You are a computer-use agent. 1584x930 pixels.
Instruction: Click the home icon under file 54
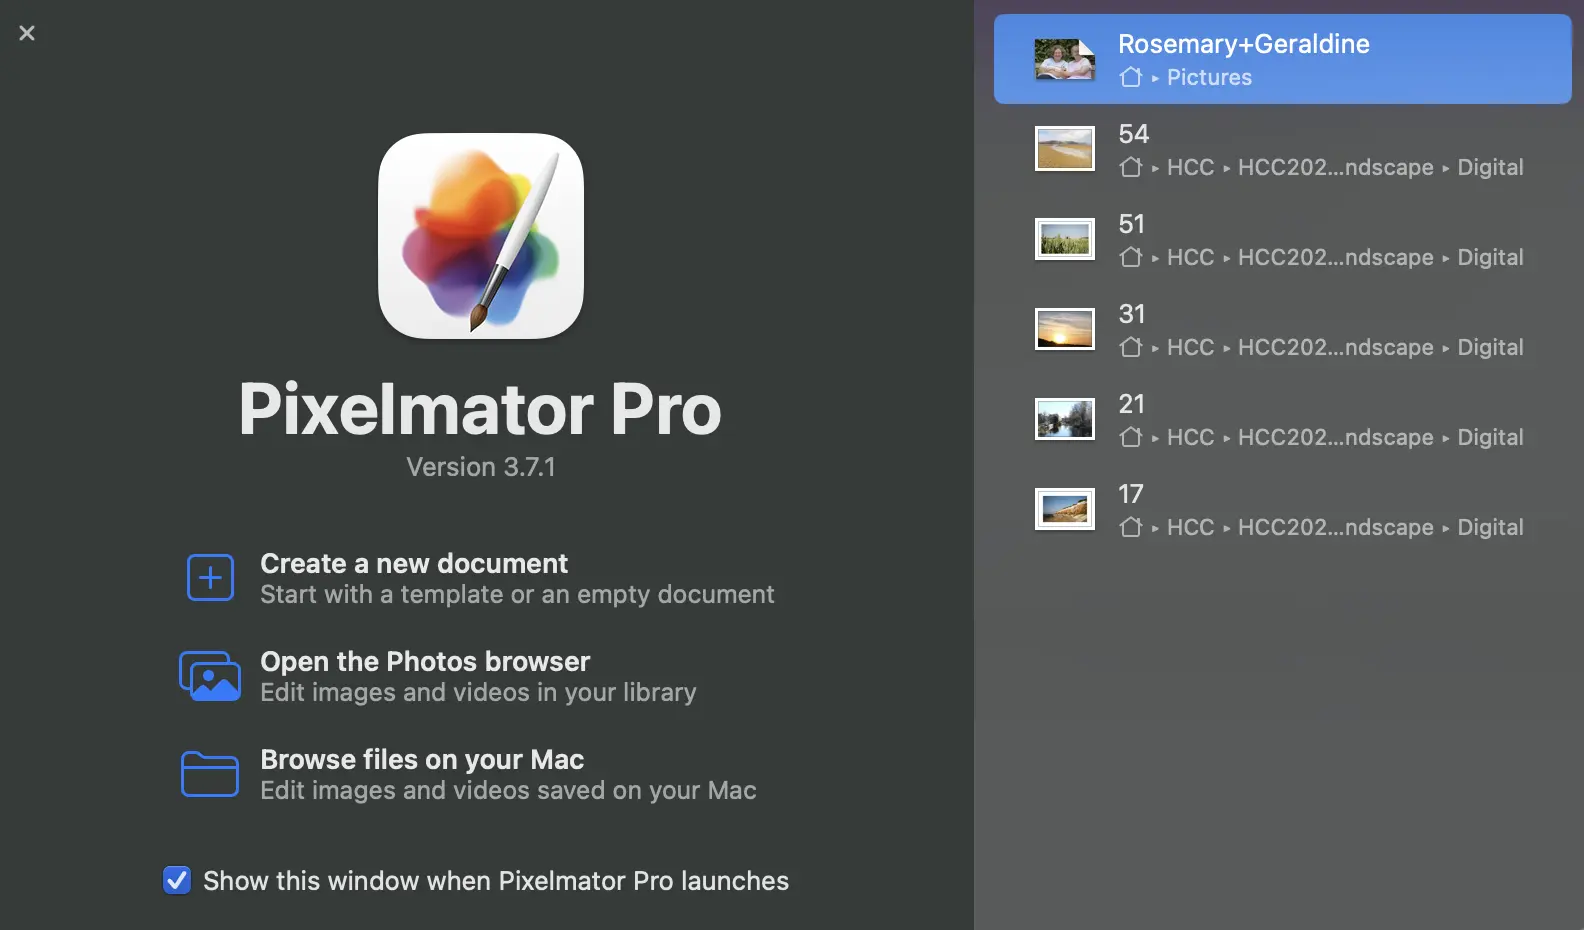coord(1131,167)
